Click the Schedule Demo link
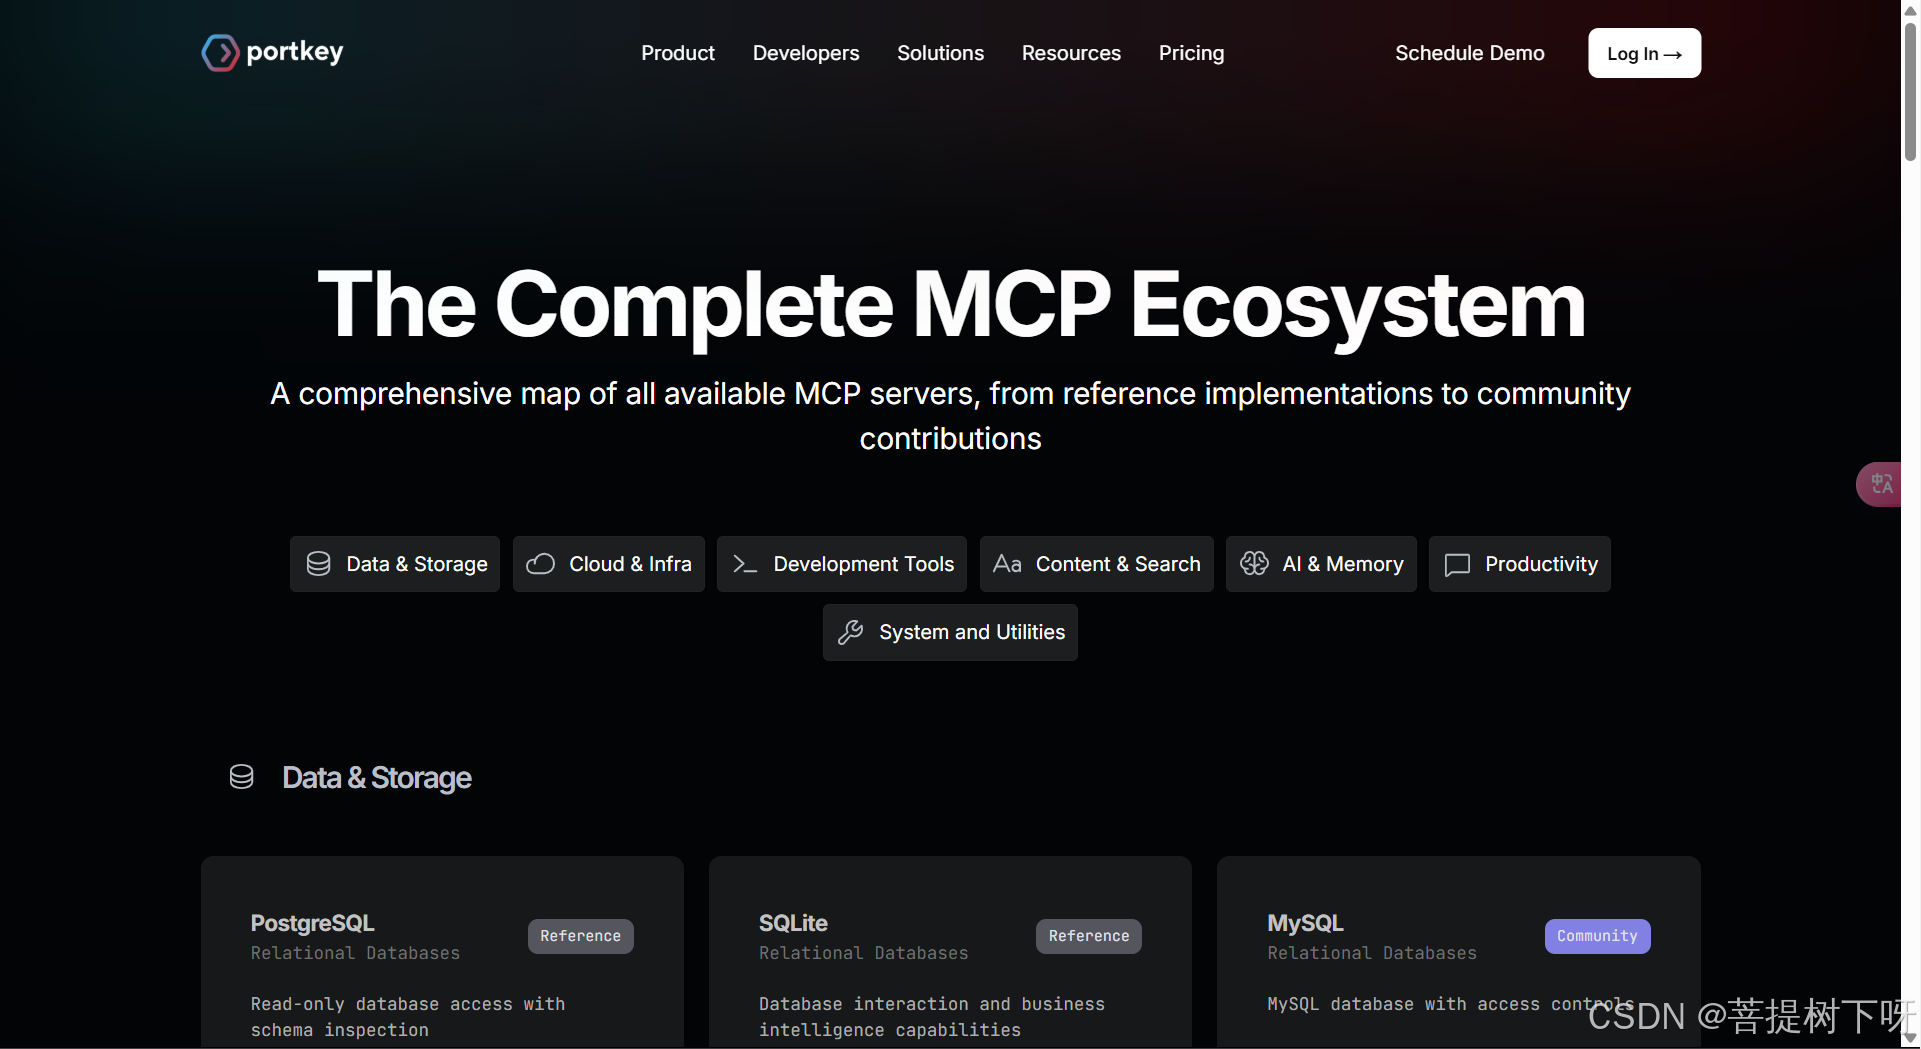The width and height of the screenshot is (1921, 1049). click(1469, 53)
